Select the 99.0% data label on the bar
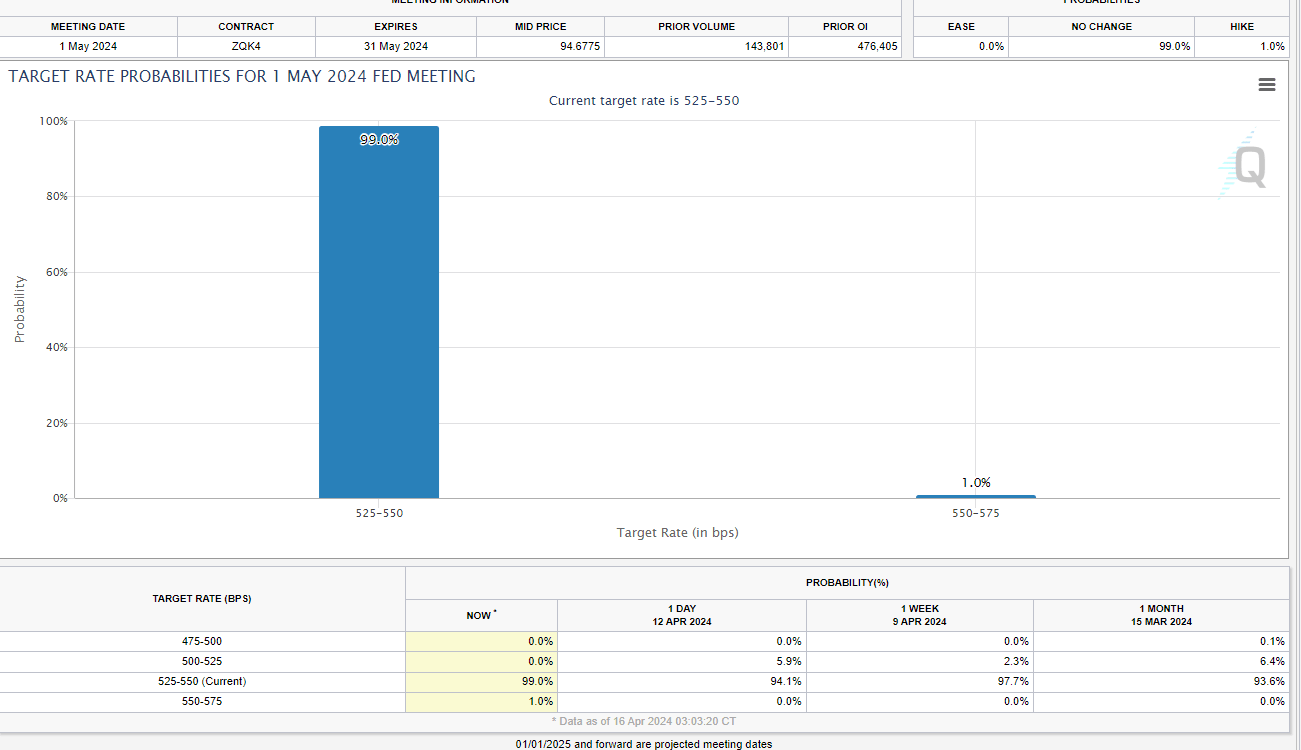Viewport: 1301px width, 750px height. point(379,140)
